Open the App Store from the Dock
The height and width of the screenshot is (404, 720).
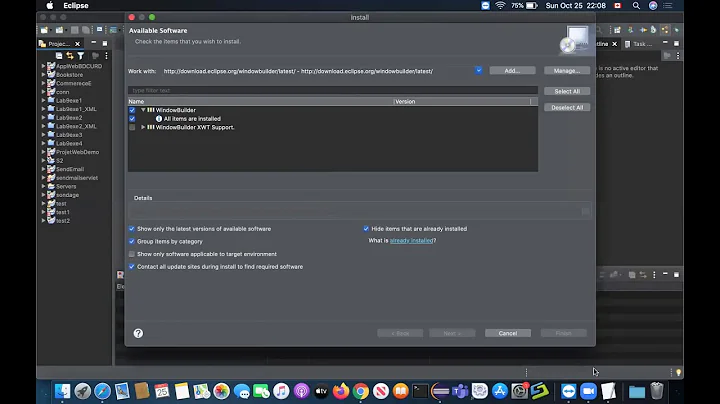[x=500, y=391]
